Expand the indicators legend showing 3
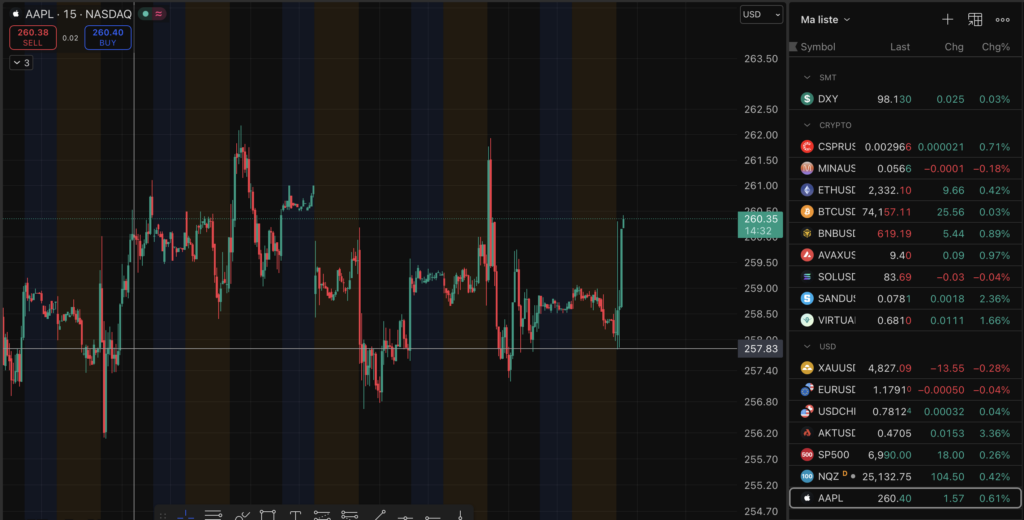The image size is (1024, 520). tap(22, 63)
